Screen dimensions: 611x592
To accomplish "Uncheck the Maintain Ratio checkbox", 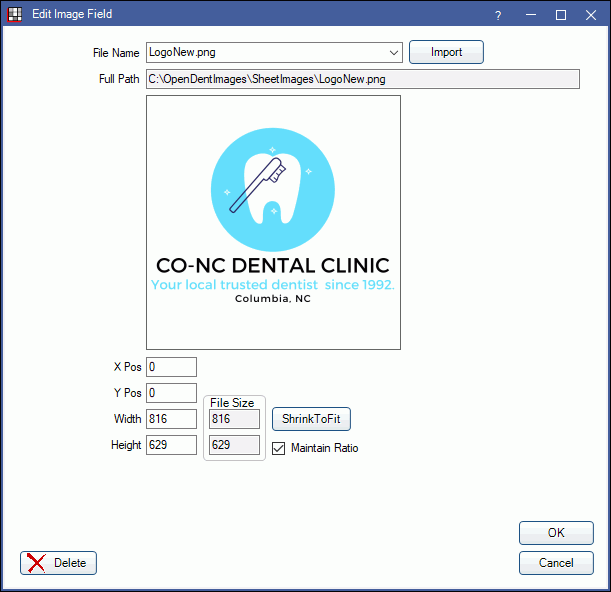I will [279, 448].
